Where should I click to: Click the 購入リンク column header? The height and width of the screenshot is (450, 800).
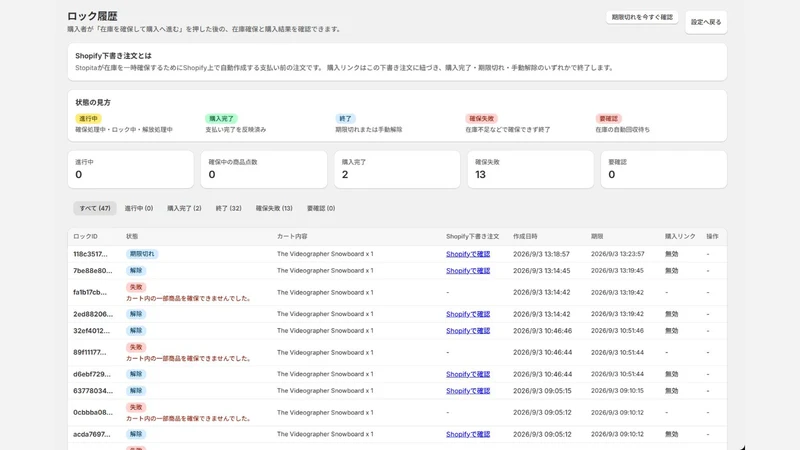680,237
